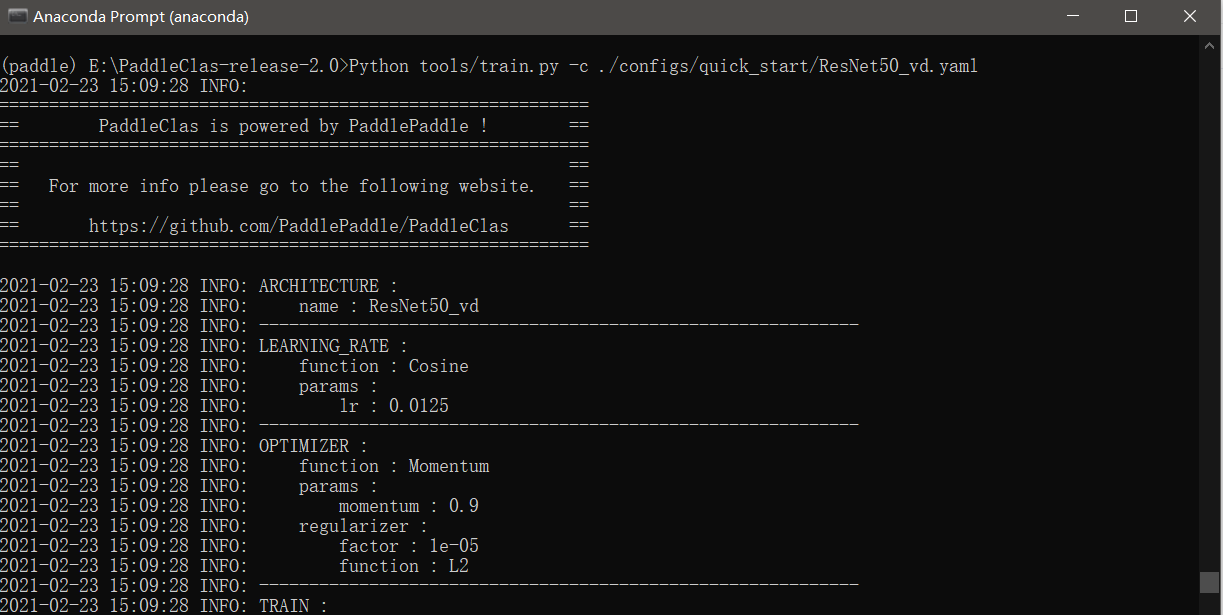Click the scrollbar up arrow
Image resolution: width=1223 pixels, height=615 pixels.
pyautogui.click(x=1209, y=44)
